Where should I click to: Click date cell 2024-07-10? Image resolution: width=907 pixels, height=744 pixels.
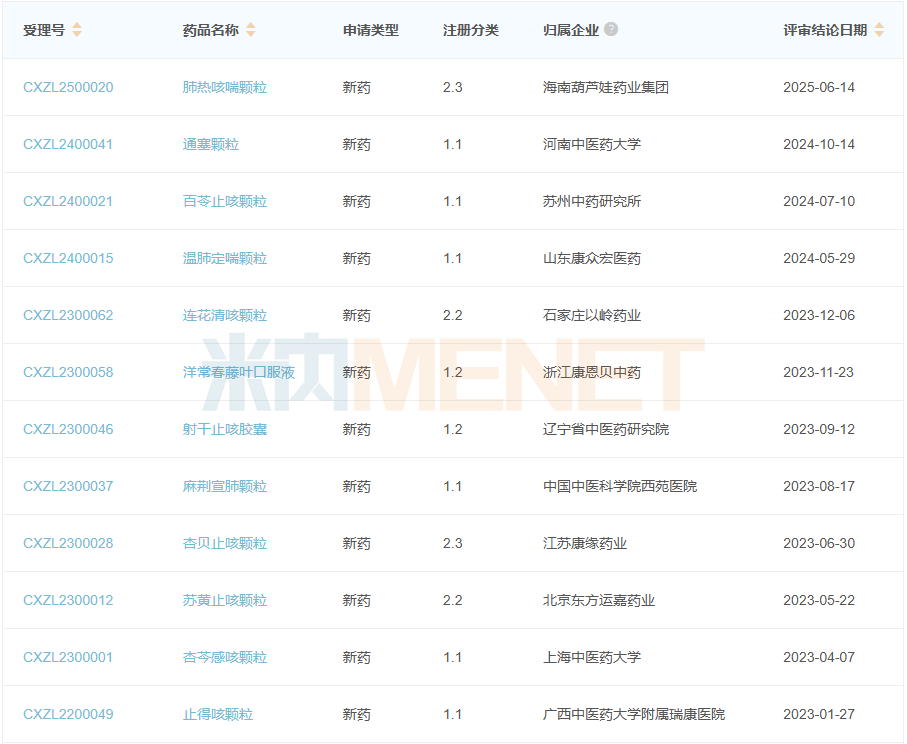[x=819, y=201]
